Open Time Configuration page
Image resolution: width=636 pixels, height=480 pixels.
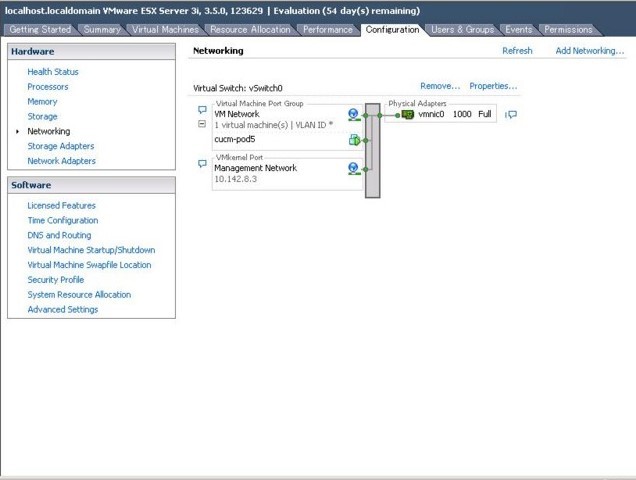click(x=63, y=220)
